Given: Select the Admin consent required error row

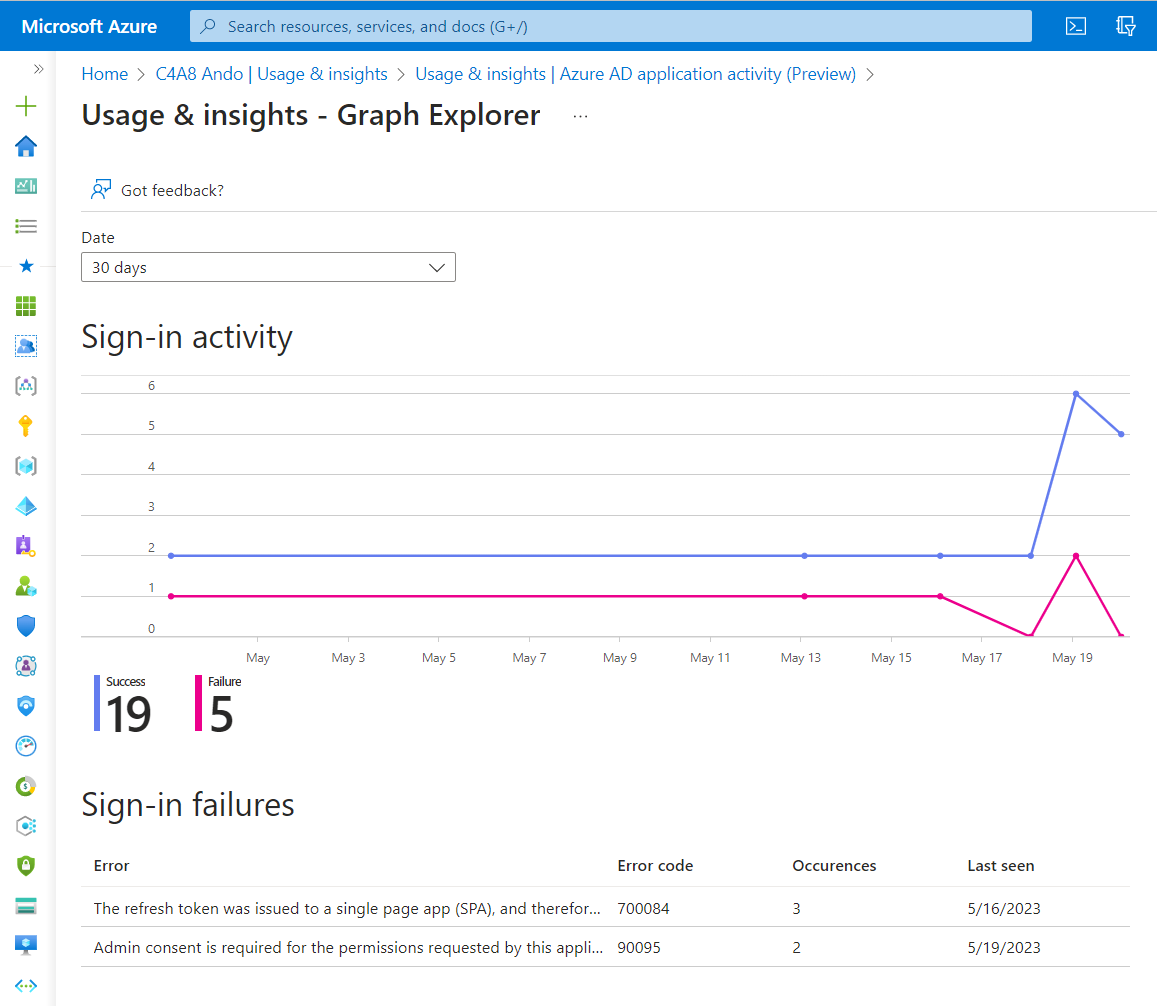Looking at the screenshot, I should click(x=605, y=947).
